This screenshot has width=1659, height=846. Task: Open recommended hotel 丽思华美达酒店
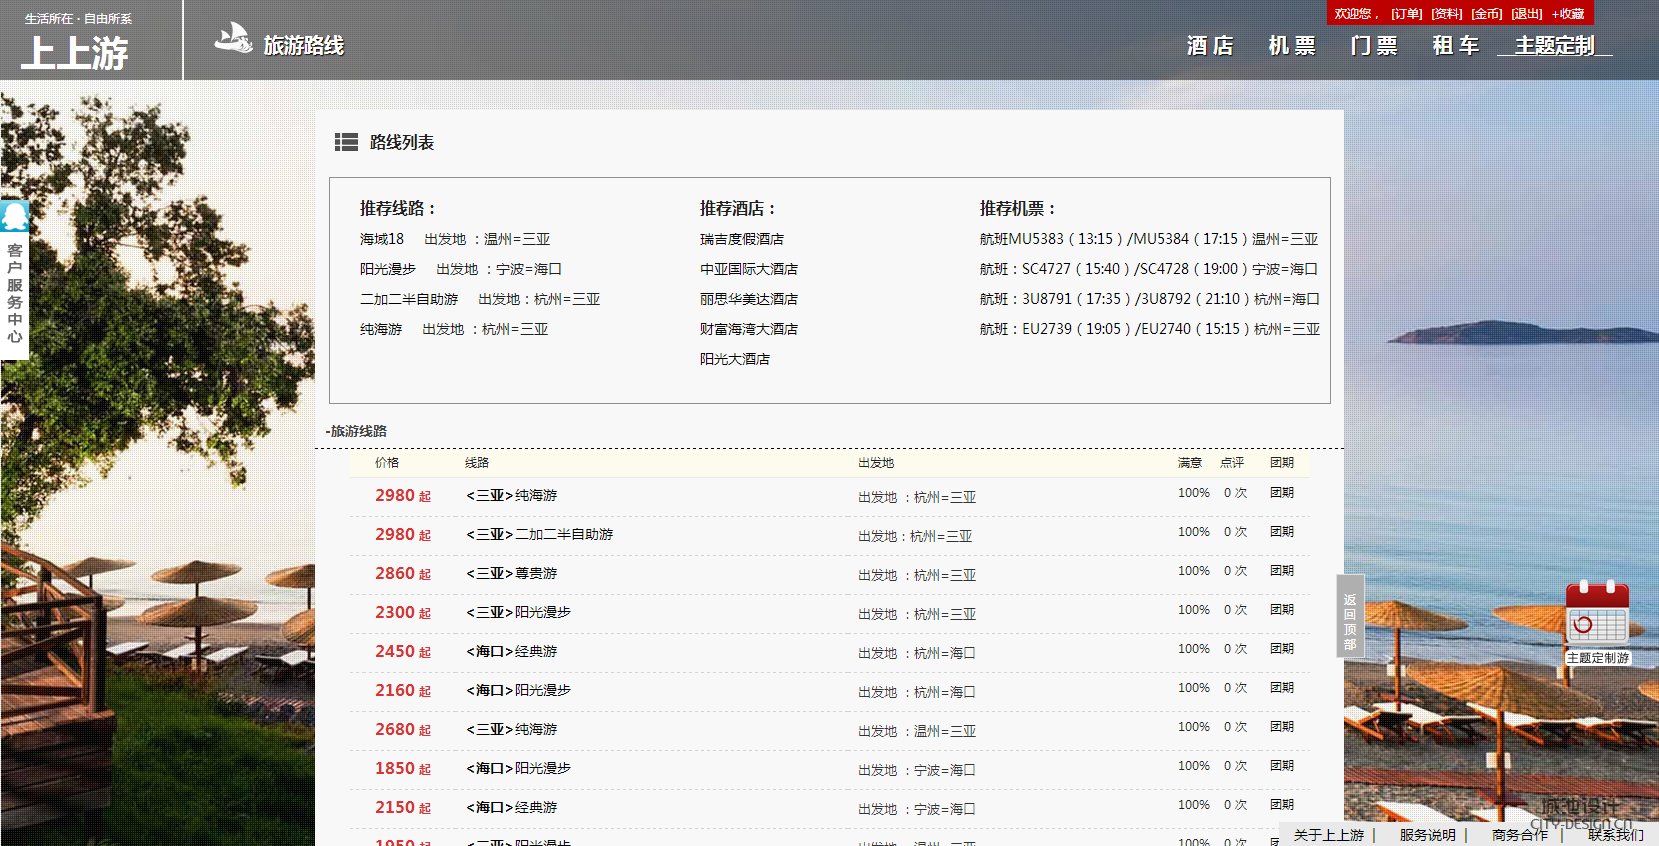pyautogui.click(x=749, y=299)
